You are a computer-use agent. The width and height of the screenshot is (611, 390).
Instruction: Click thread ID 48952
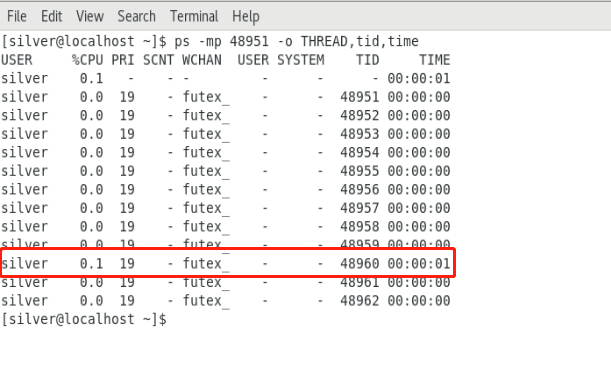point(360,116)
